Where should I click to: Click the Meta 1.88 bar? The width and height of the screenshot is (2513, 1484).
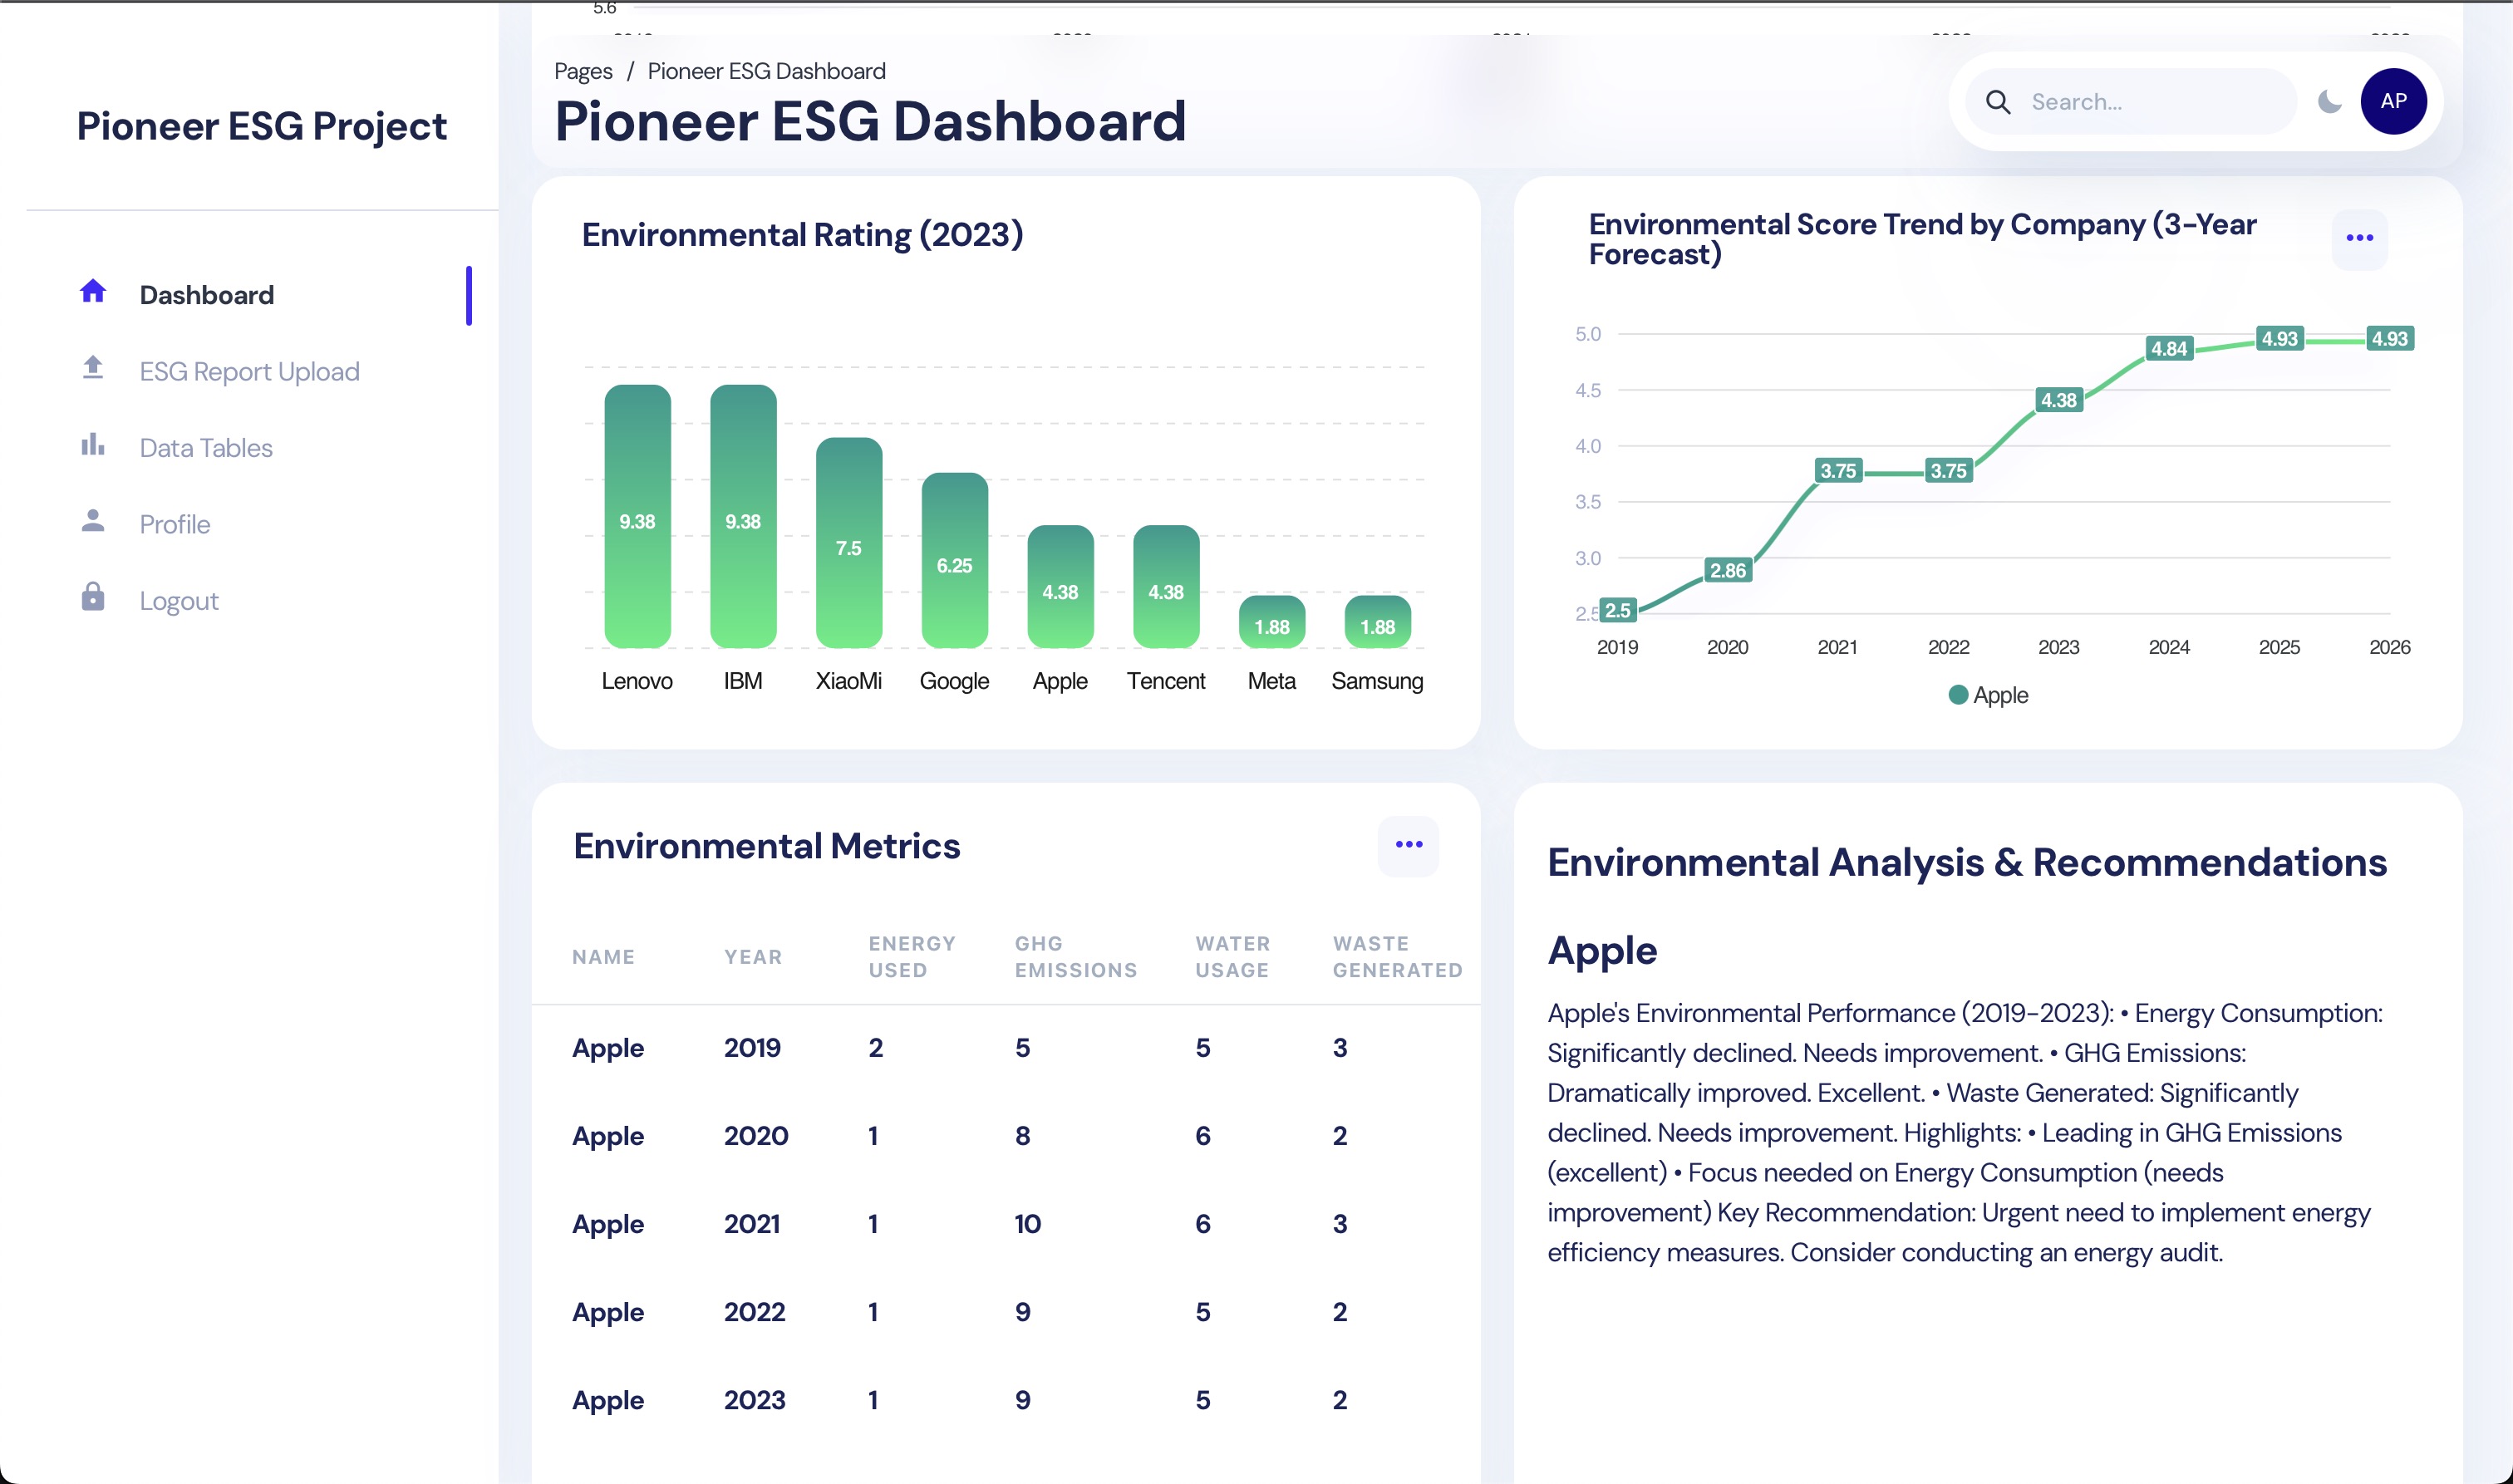[x=1271, y=622]
